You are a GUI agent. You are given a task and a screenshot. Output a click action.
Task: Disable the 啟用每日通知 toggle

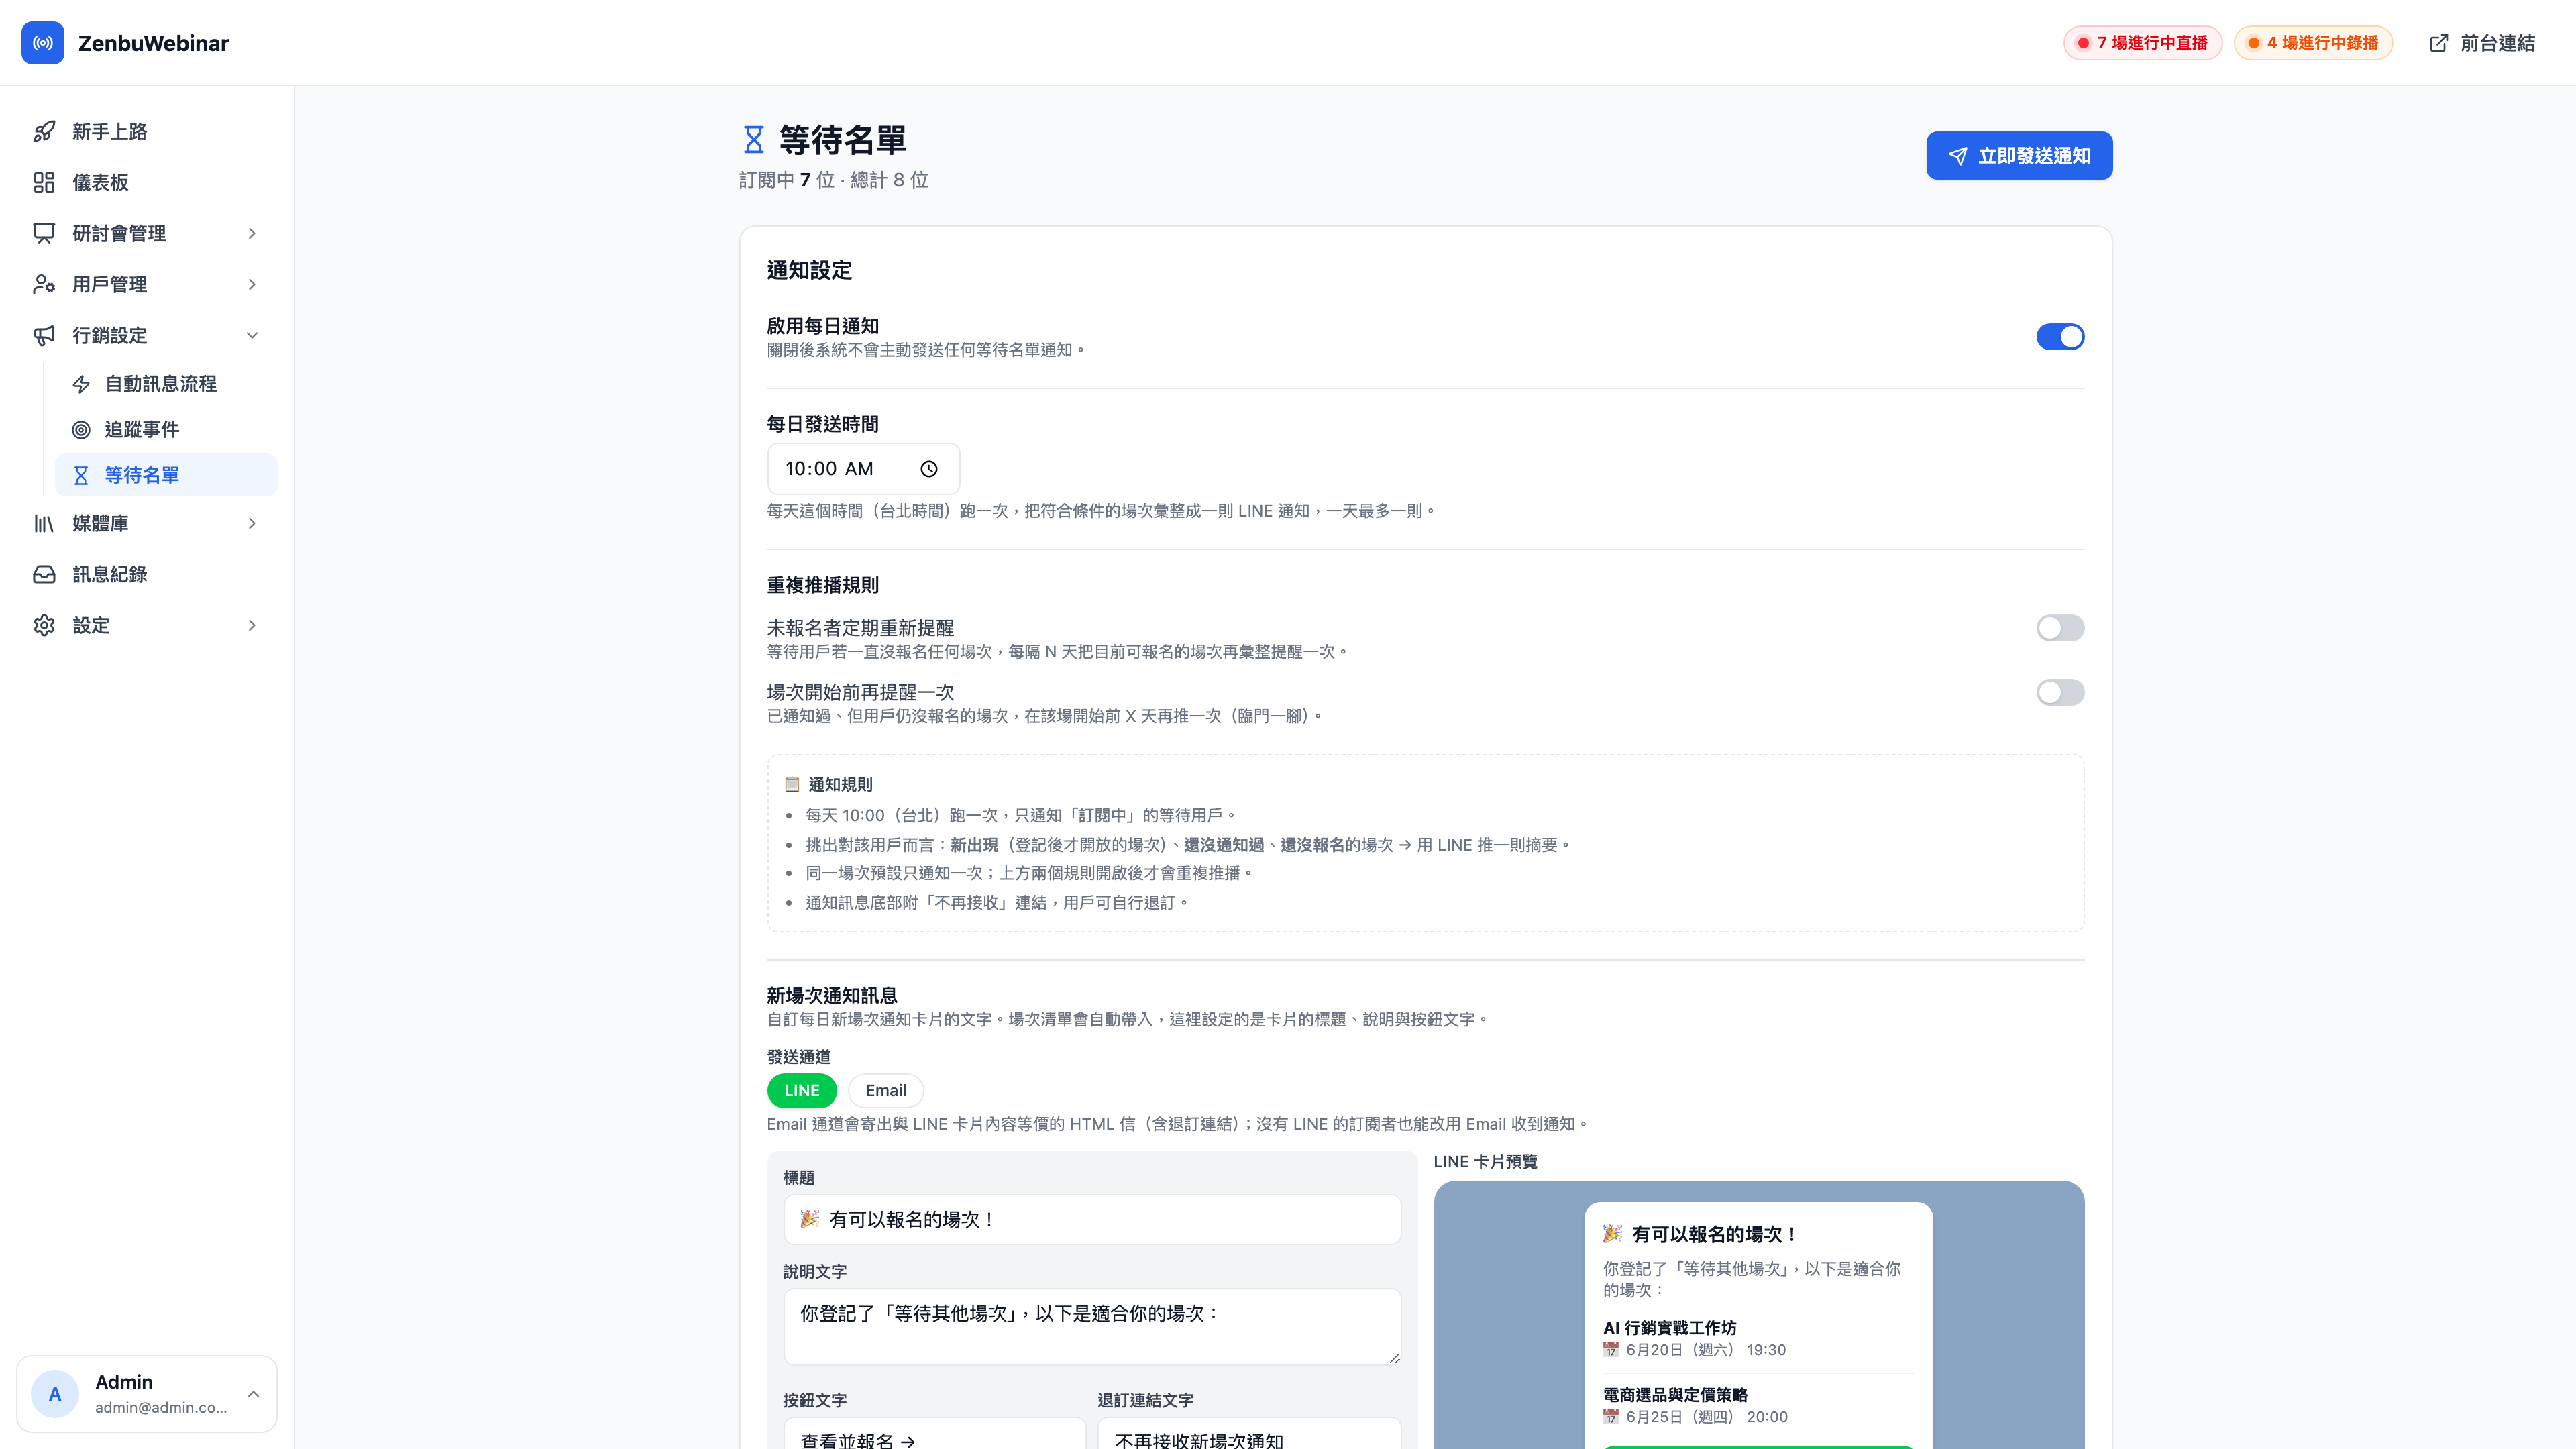(x=2060, y=337)
